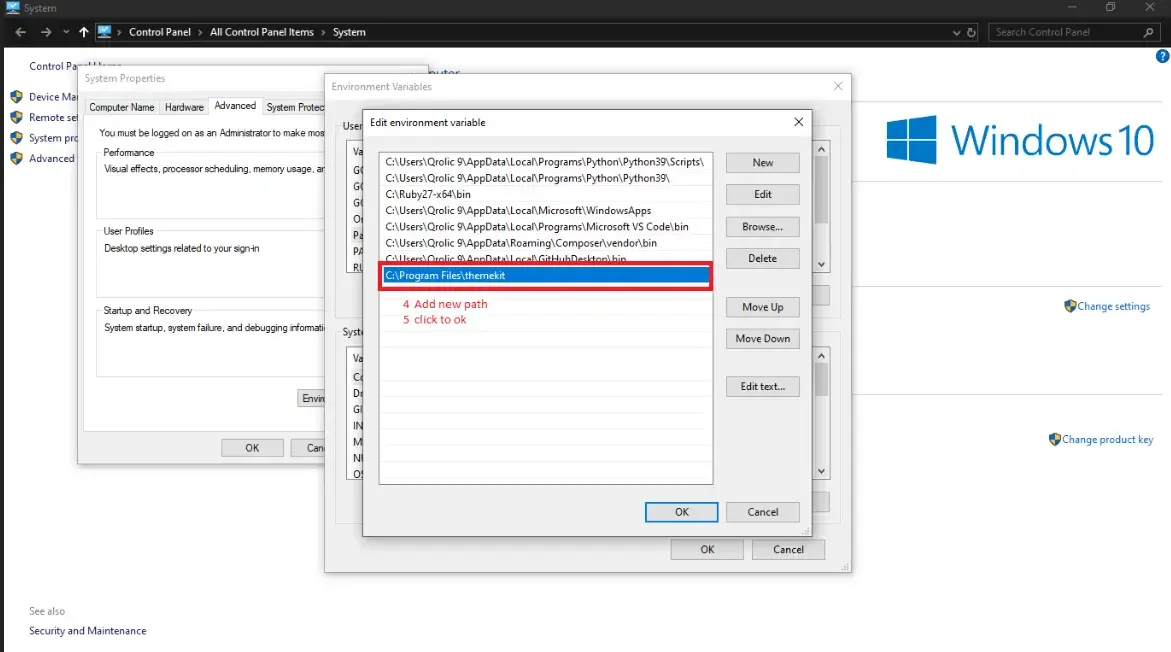
Task: Expand the recent locations dropdown chevron
Action: pos(66,32)
